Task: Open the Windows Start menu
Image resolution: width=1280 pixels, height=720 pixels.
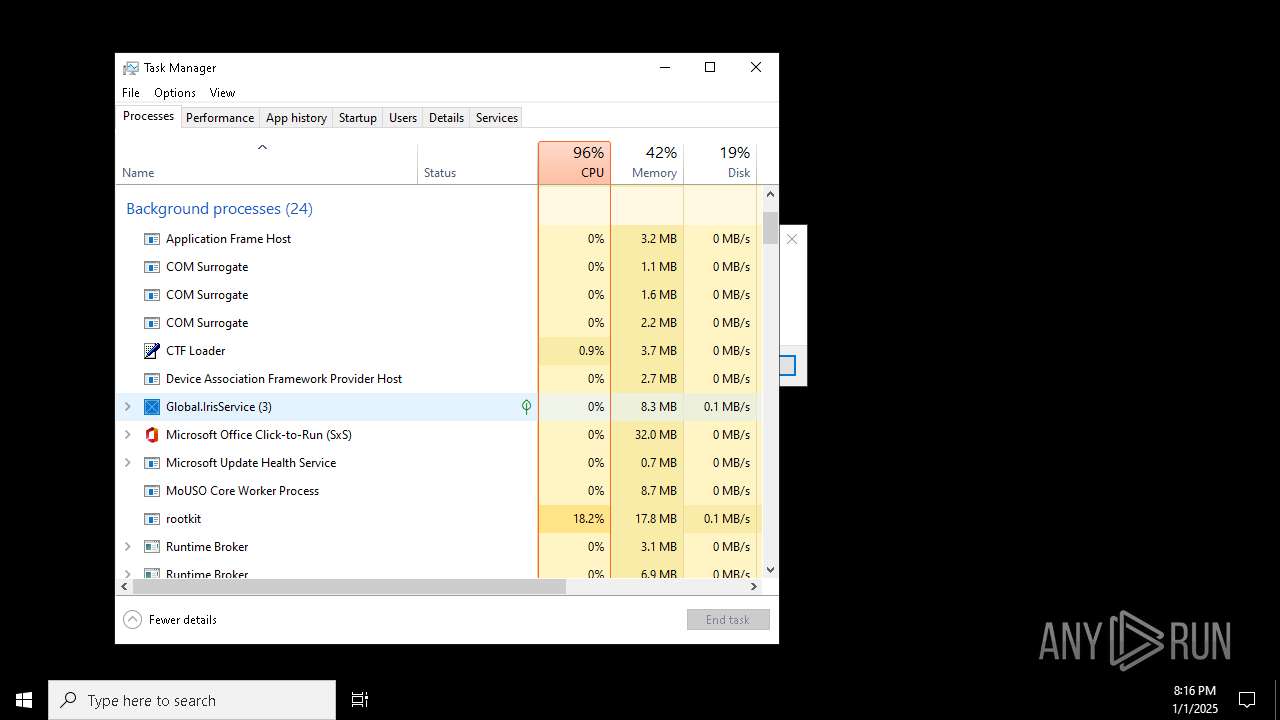Action: coord(24,700)
